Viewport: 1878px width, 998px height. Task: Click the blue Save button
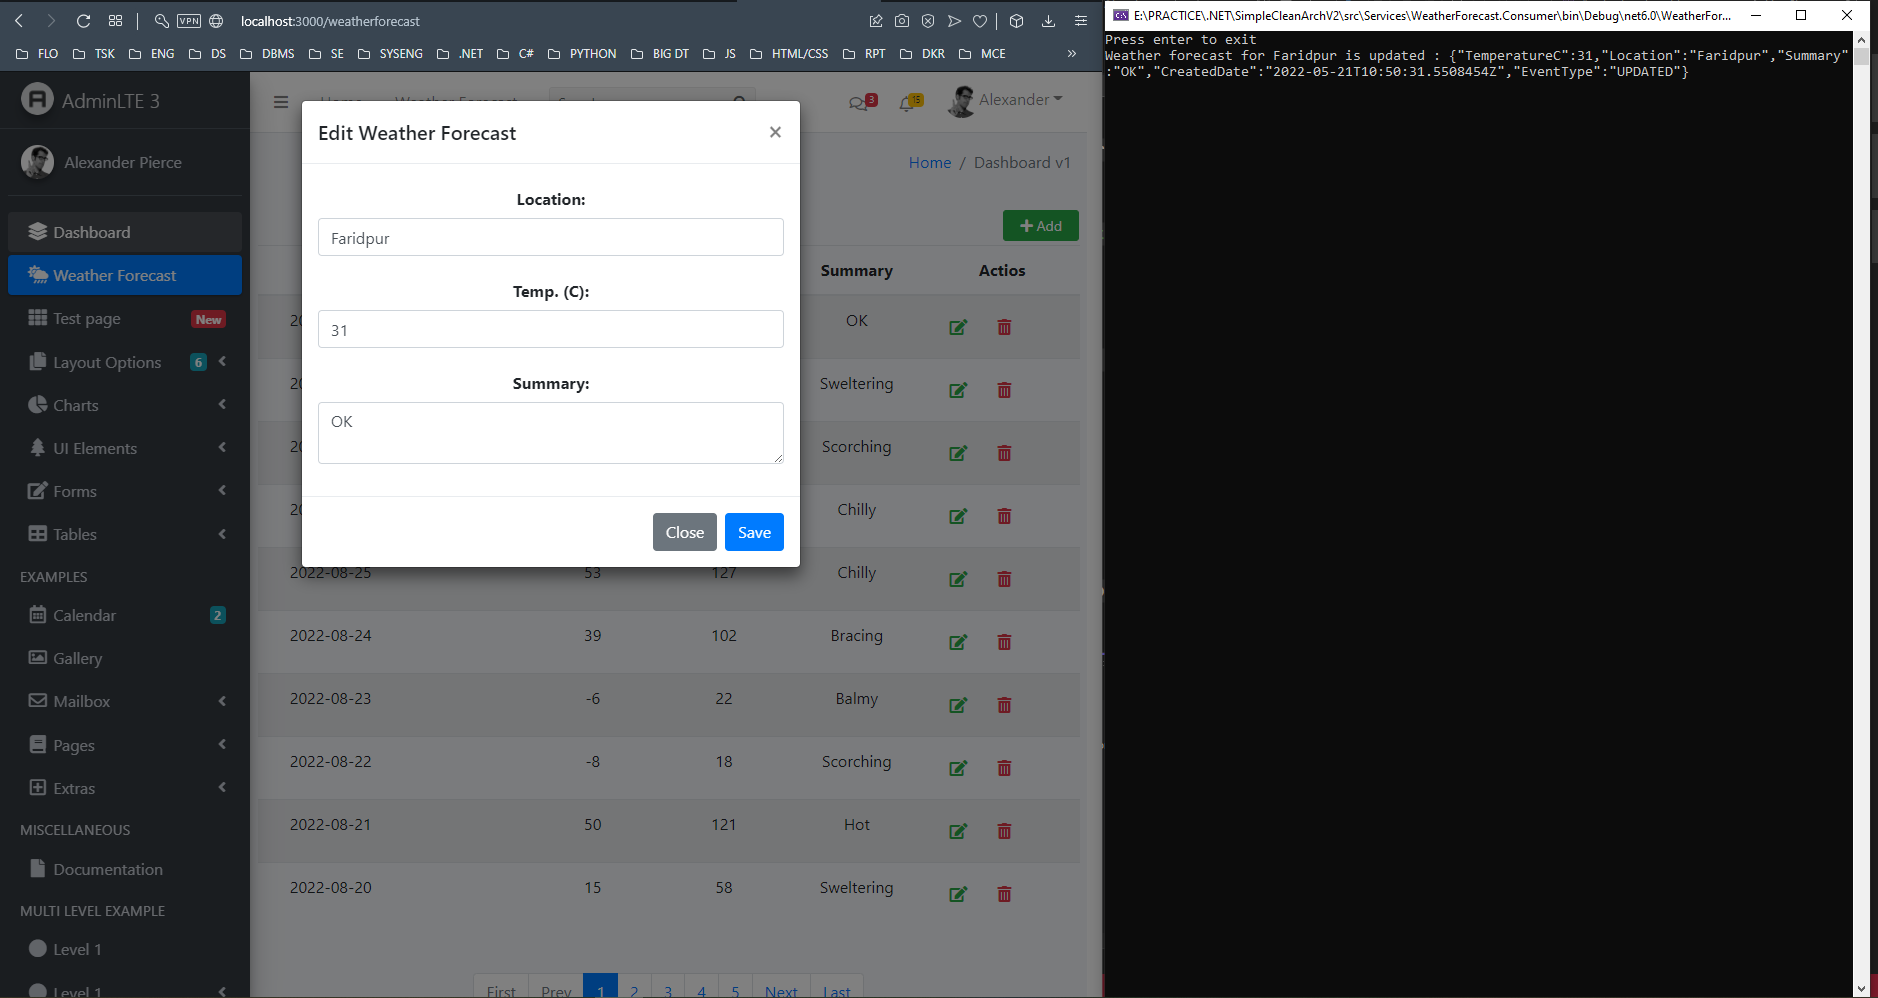pyautogui.click(x=754, y=532)
